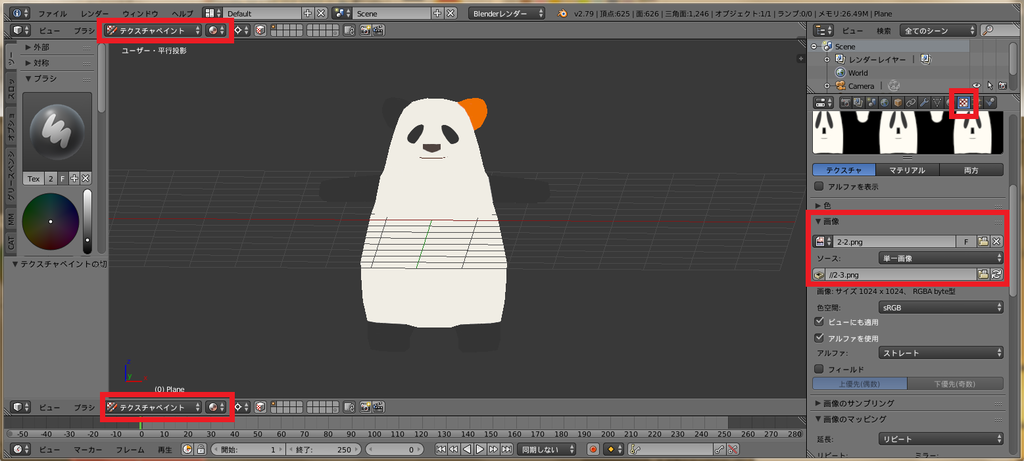
Task: Open the ファイル menu
Action: [52, 13]
